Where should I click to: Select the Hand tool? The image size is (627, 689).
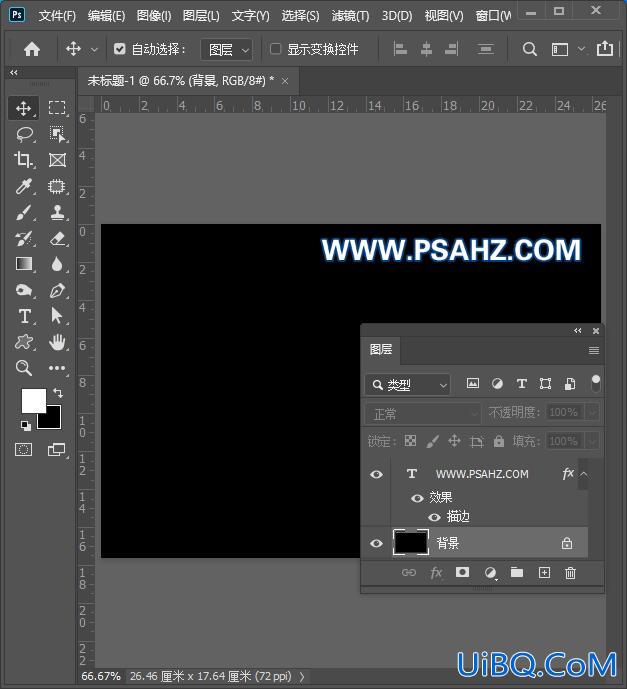tap(57, 342)
